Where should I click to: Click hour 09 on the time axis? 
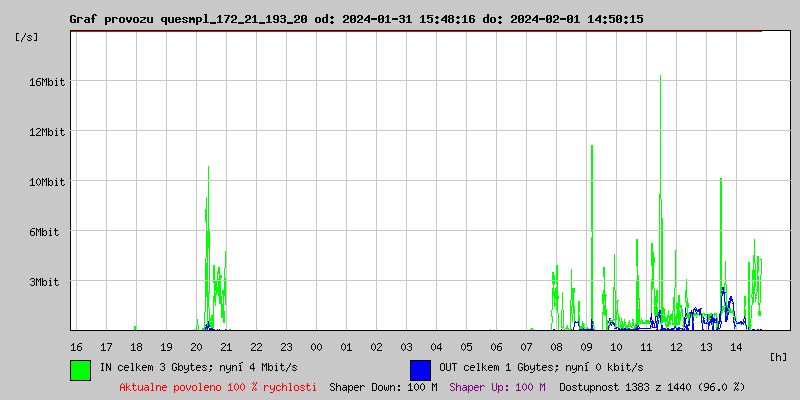586,346
